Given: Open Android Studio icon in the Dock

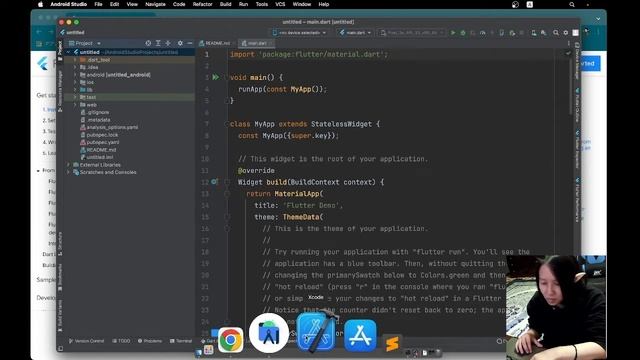Looking at the screenshot, I should point(269,333).
